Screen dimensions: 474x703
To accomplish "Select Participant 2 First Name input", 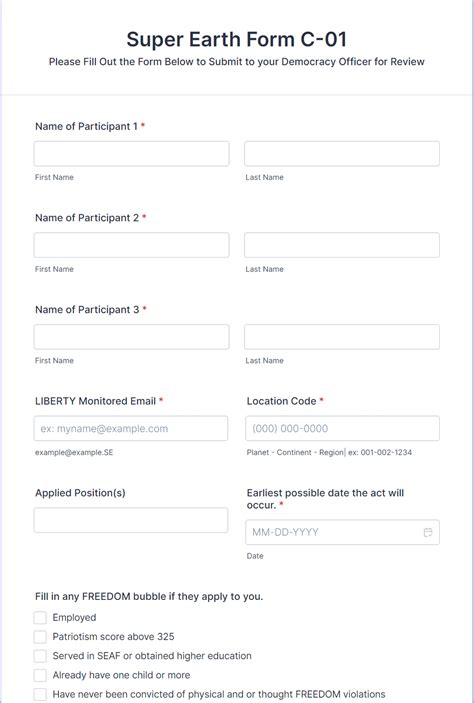I will tap(131, 245).
